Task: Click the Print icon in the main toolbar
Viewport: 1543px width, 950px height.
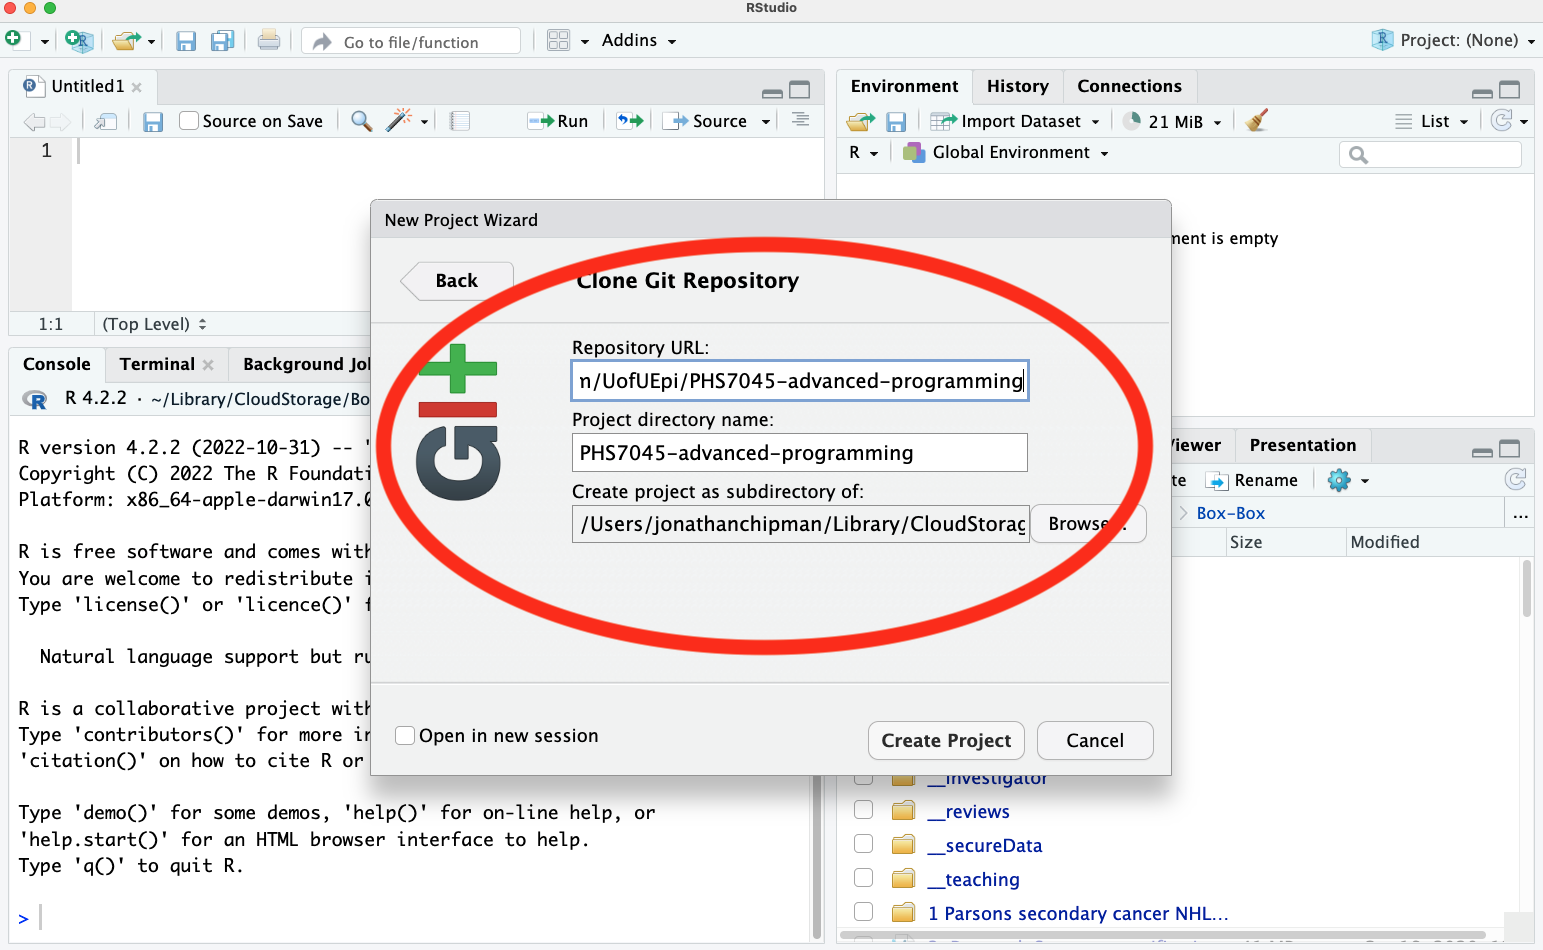Action: coord(268,40)
